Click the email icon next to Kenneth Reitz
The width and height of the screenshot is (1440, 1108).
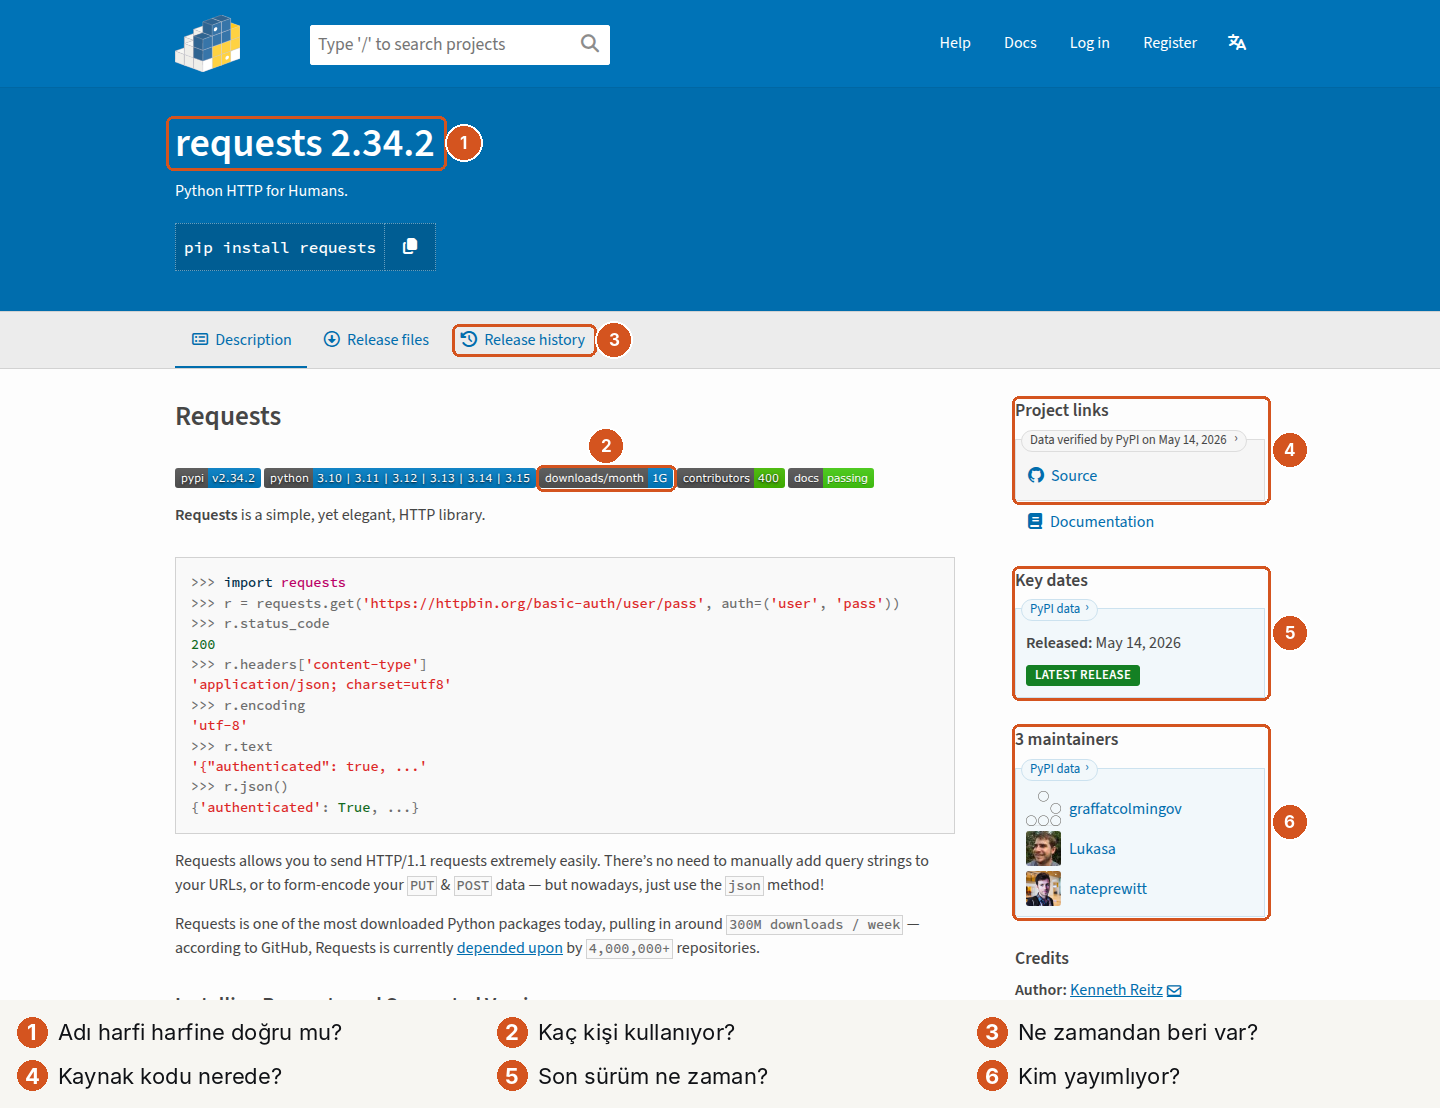(1174, 990)
